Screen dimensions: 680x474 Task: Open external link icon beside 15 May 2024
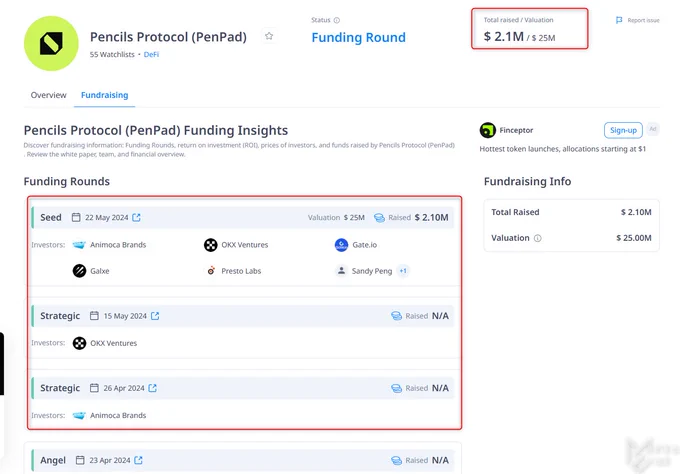coord(155,316)
